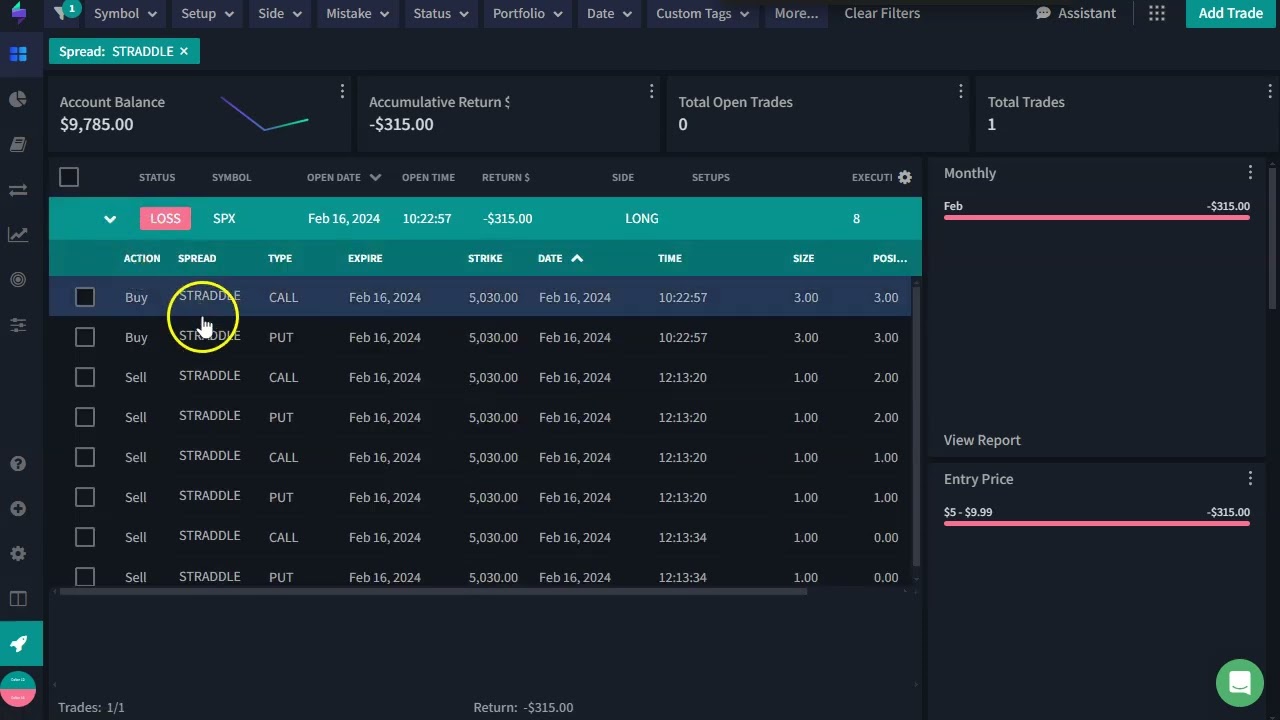Screen dimensions: 1280x720
Task: Sort trades by Open Date column
Action: pos(344,177)
